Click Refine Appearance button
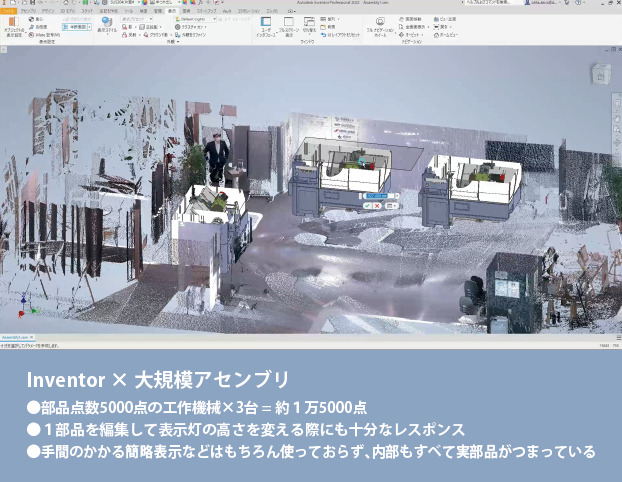The height and width of the screenshot is (482, 622). click(x=190, y=35)
